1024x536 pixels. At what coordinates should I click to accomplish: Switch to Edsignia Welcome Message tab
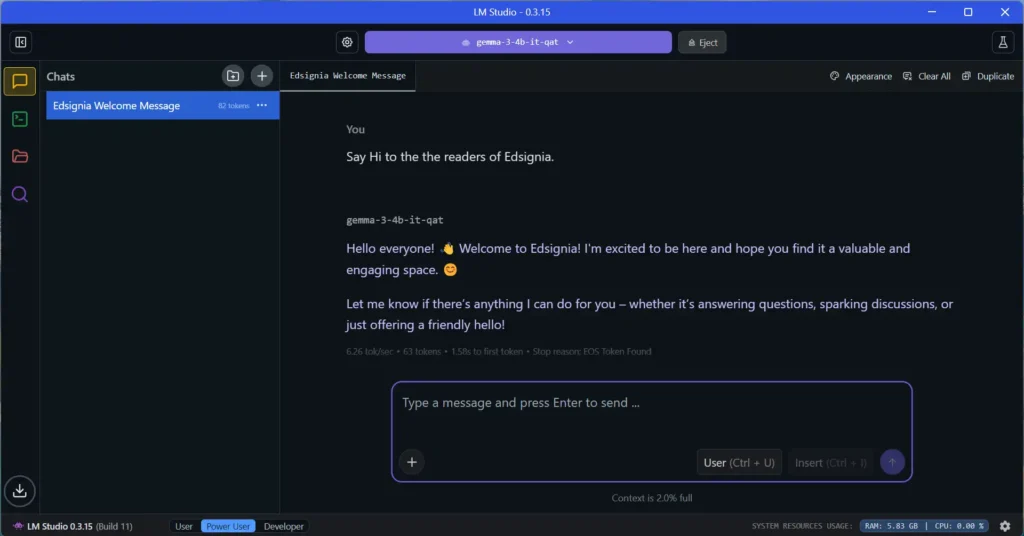point(347,76)
